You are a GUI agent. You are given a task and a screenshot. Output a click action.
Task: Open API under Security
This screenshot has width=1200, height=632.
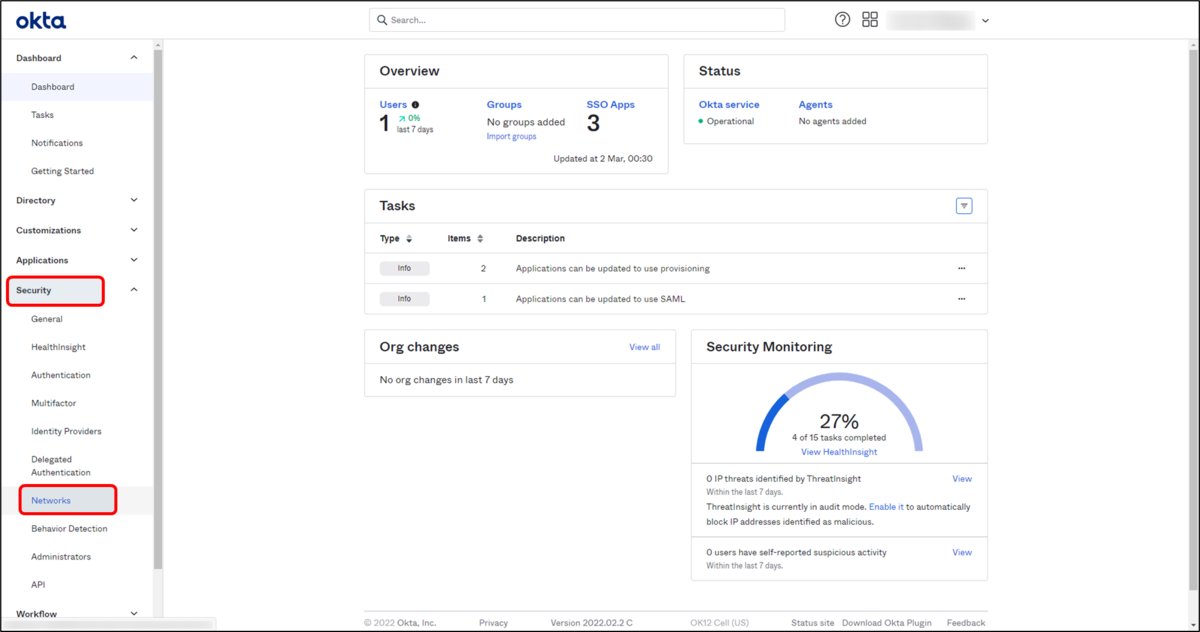point(38,584)
